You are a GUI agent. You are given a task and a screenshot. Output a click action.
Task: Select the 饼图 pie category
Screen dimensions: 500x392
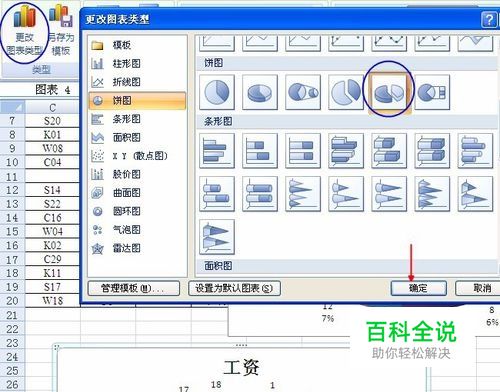click(x=137, y=100)
